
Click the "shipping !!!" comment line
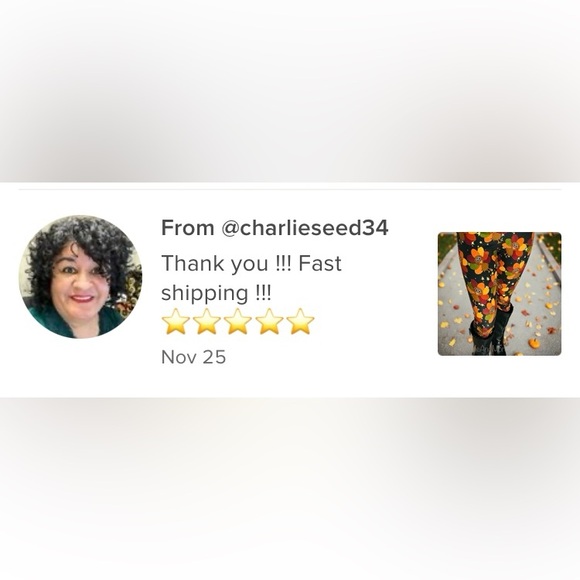(216, 293)
